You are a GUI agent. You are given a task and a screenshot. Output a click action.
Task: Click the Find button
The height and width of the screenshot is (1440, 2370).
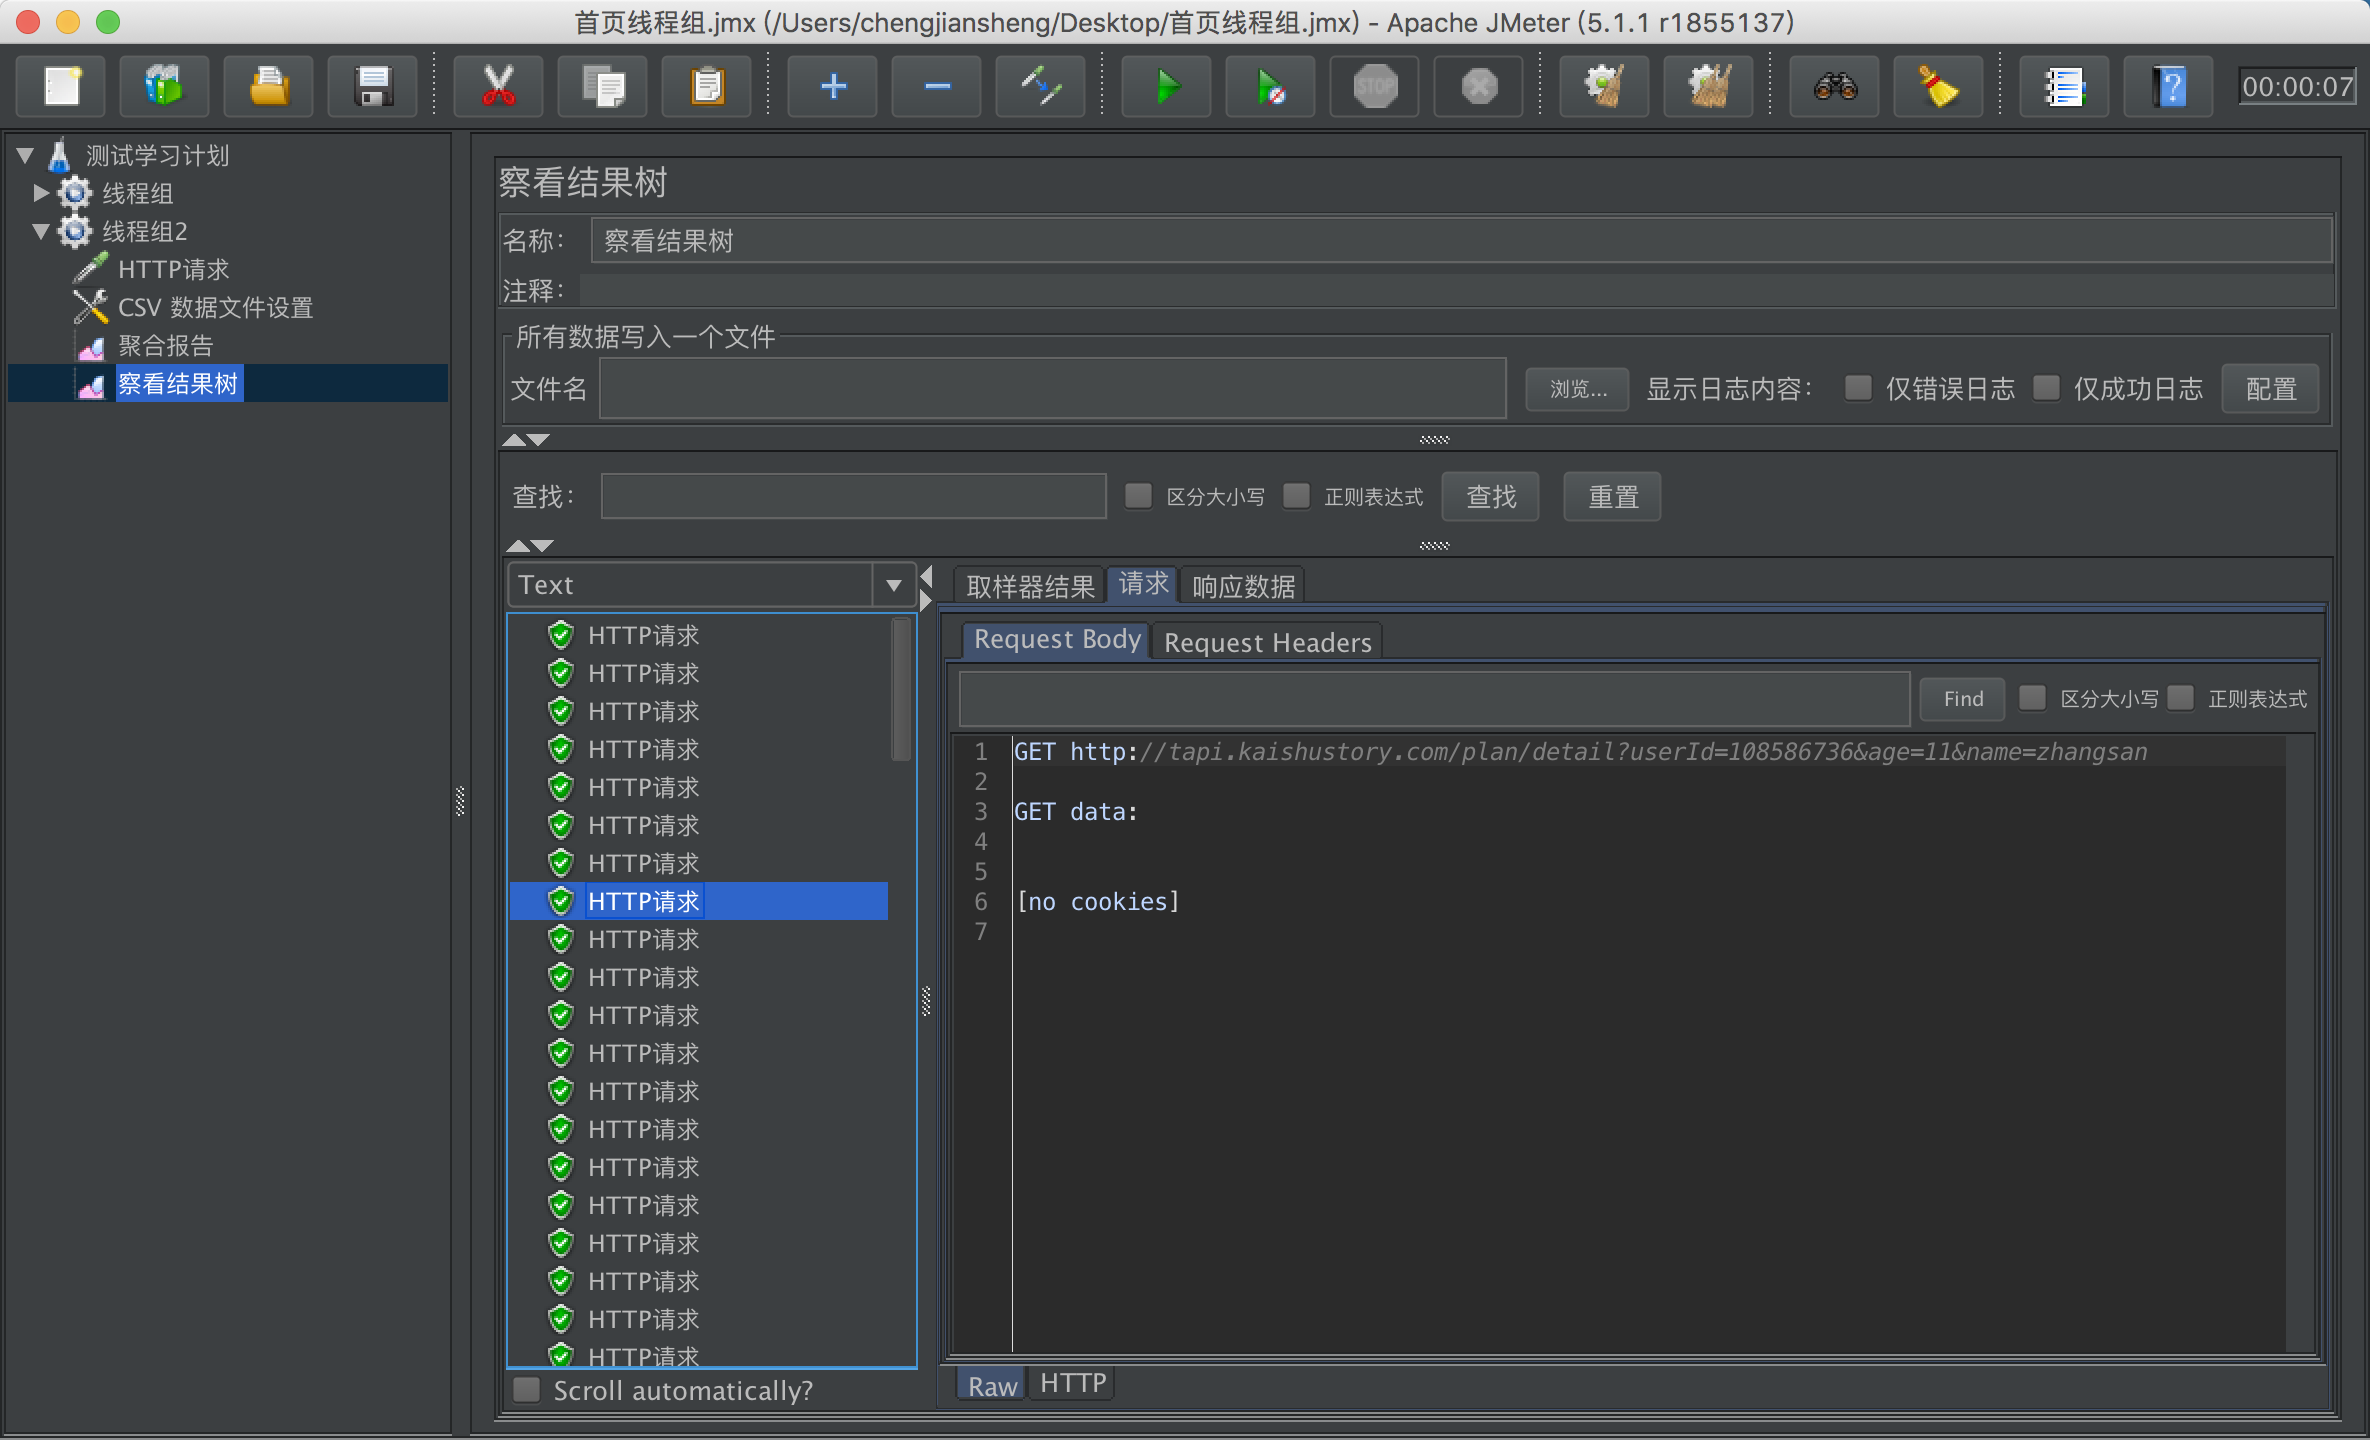(1962, 699)
